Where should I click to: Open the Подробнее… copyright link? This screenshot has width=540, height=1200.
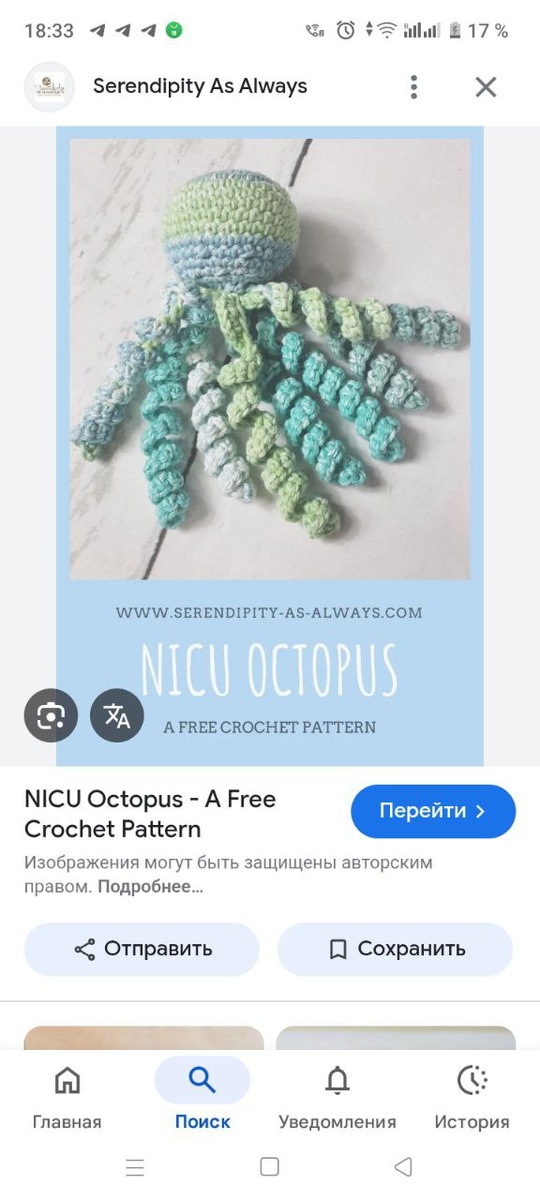click(151, 886)
